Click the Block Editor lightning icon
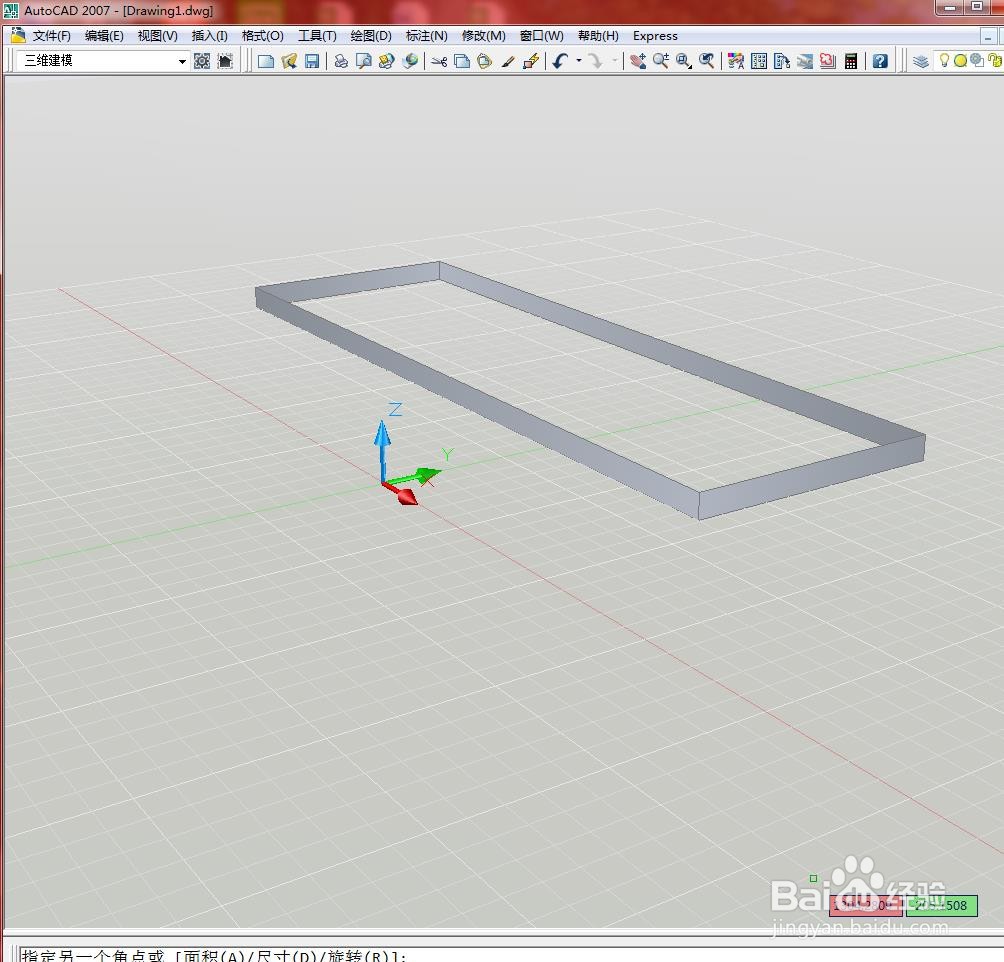 coord(531,61)
